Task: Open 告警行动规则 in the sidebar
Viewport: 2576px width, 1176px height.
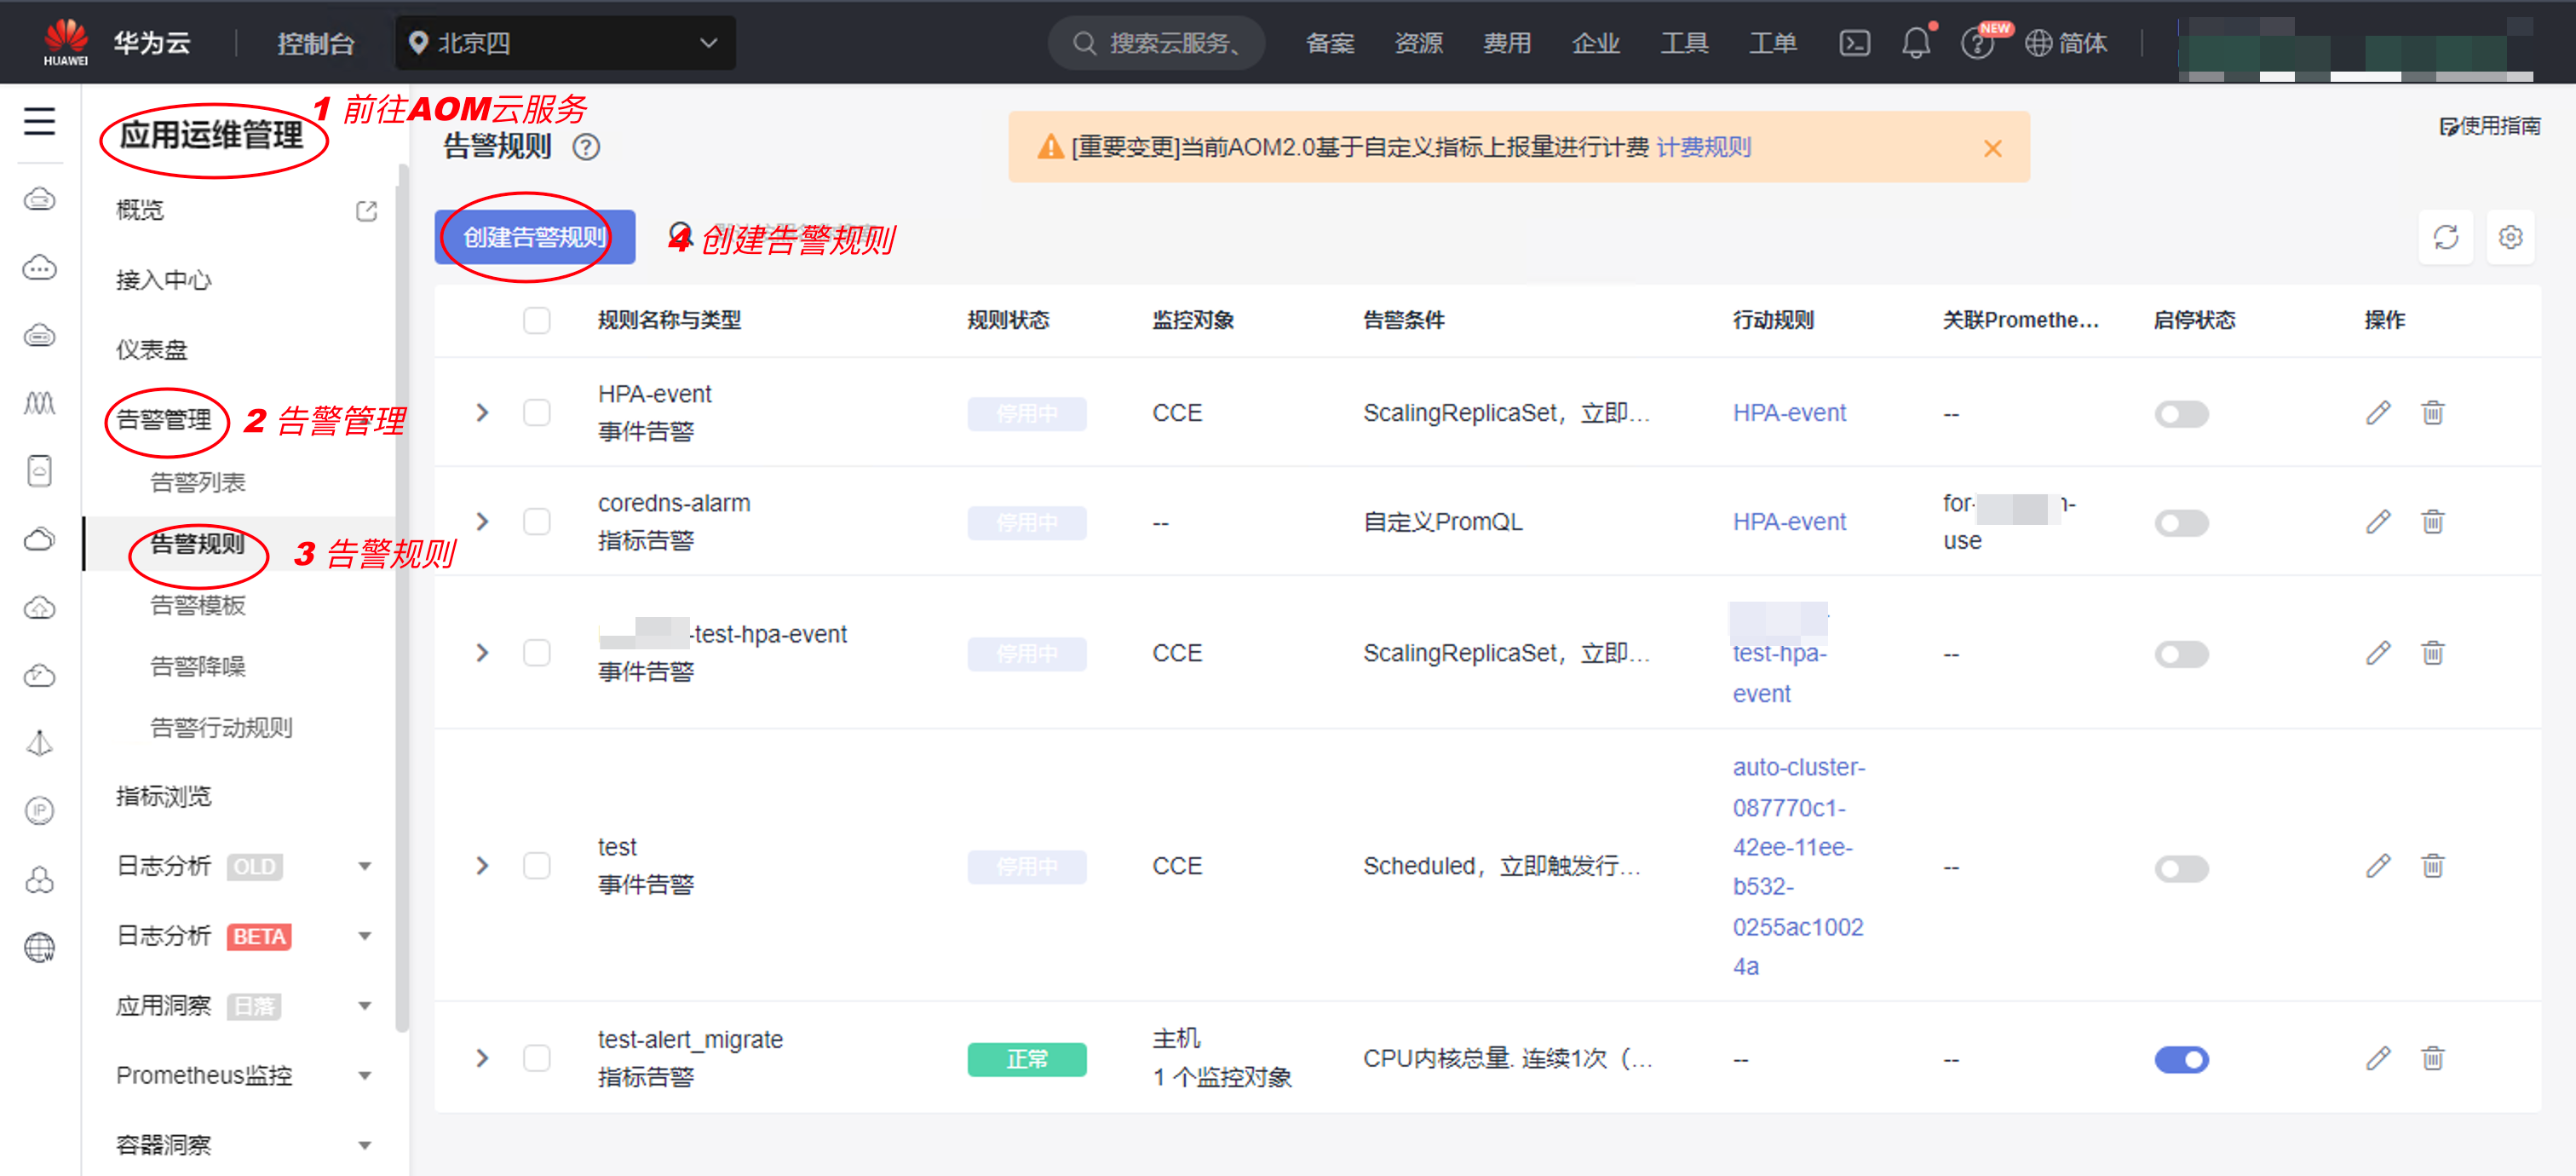Action: click(221, 728)
